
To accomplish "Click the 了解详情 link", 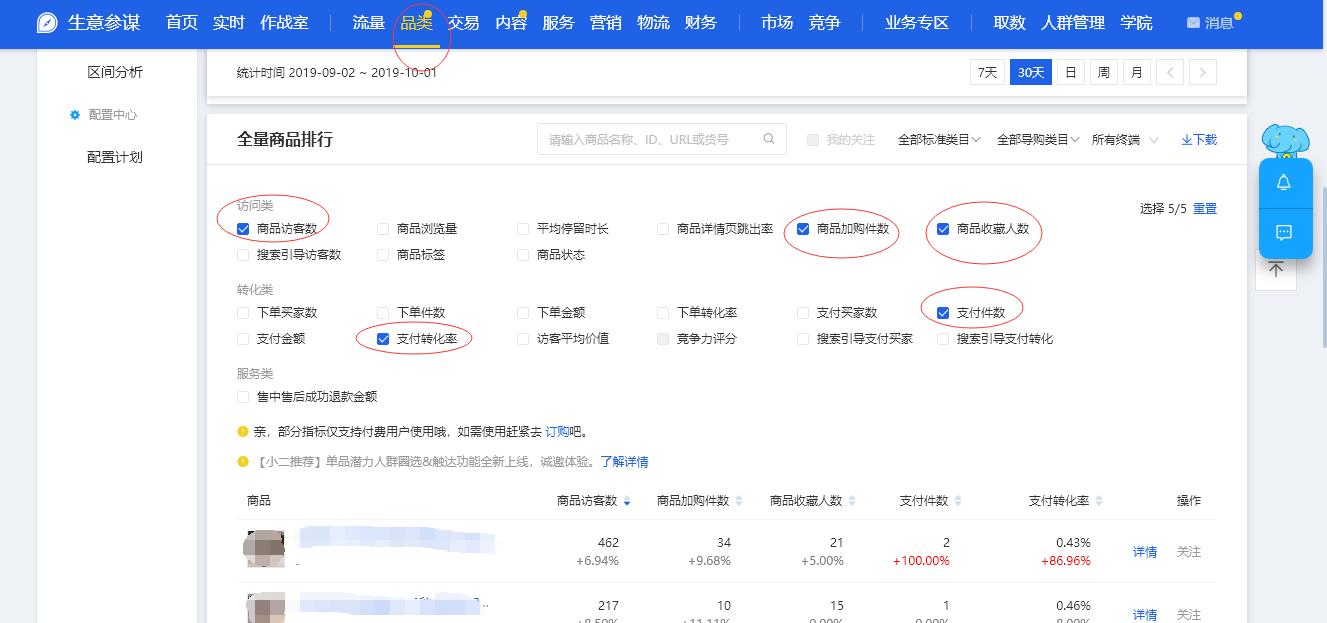I will [x=624, y=462].
